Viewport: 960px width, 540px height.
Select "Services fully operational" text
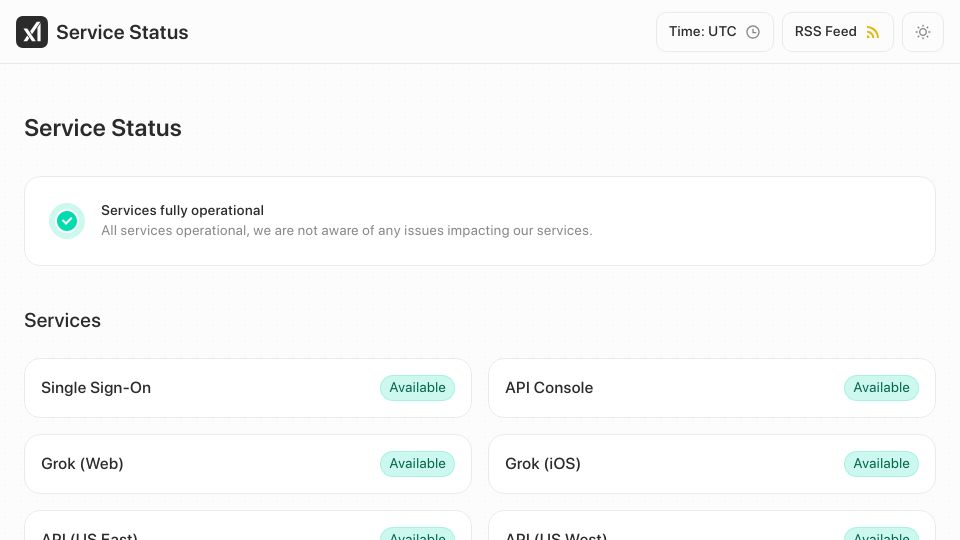point(182,210)
